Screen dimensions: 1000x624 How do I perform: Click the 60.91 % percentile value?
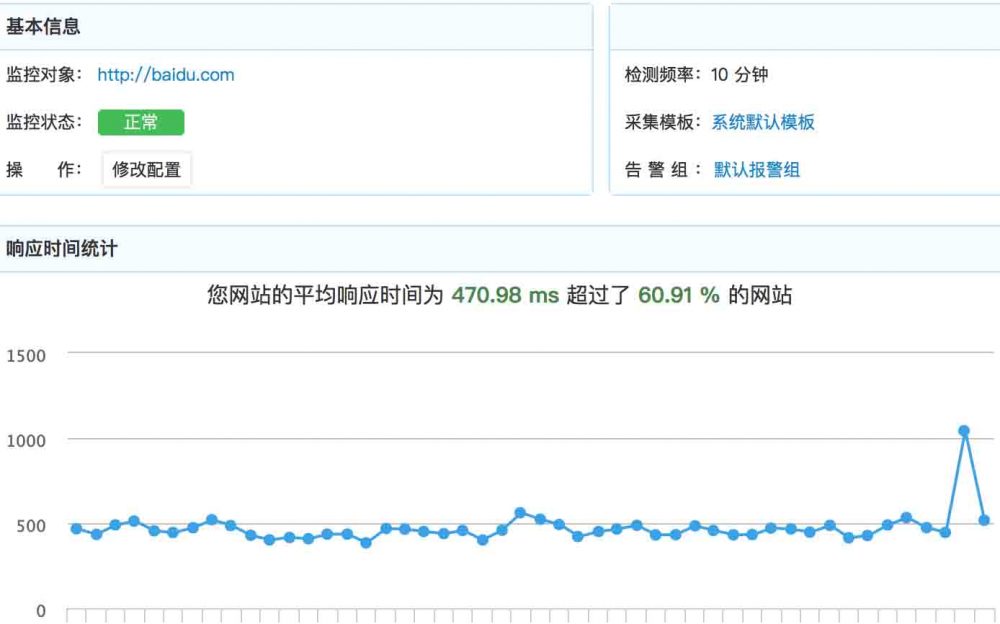(x=679, y=296)
